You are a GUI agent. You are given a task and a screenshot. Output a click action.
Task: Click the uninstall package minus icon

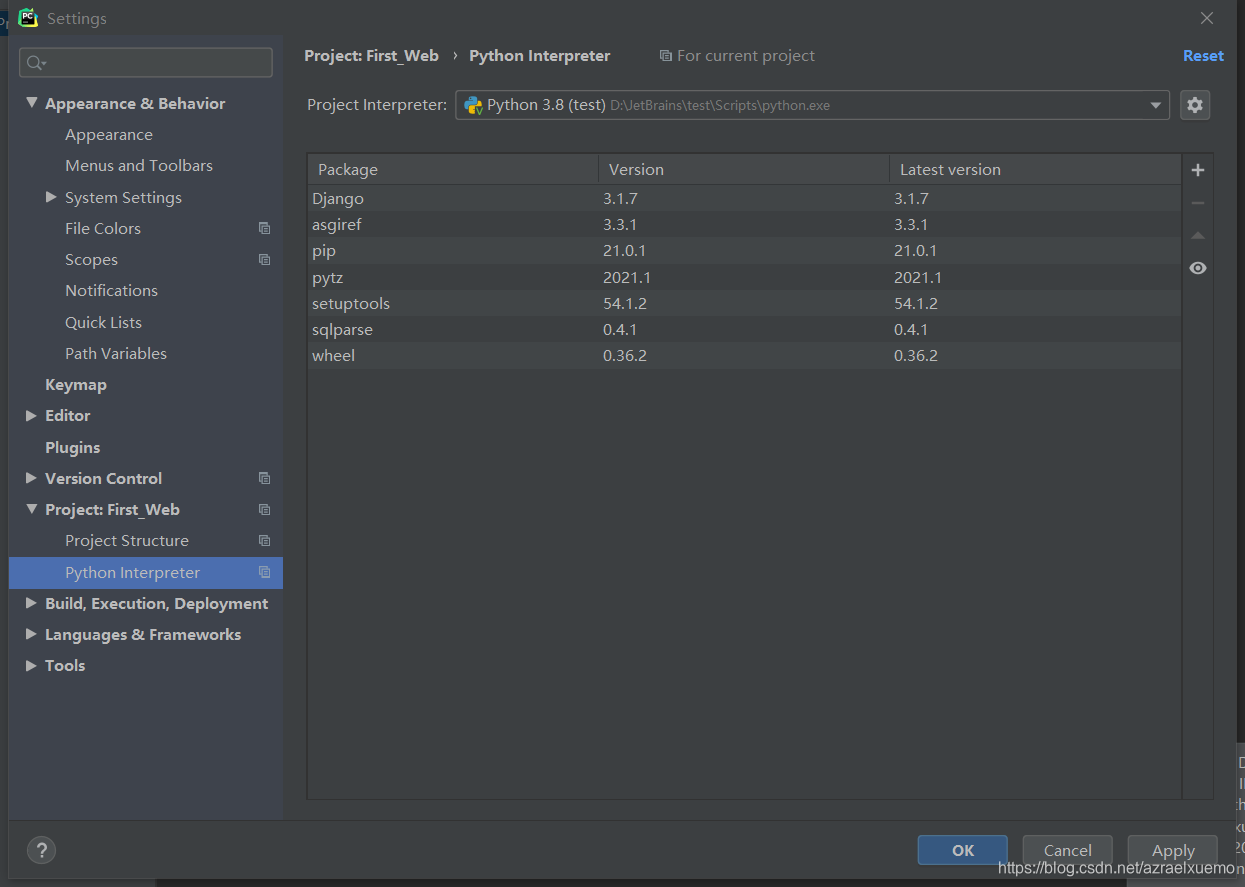point(1197,203)
